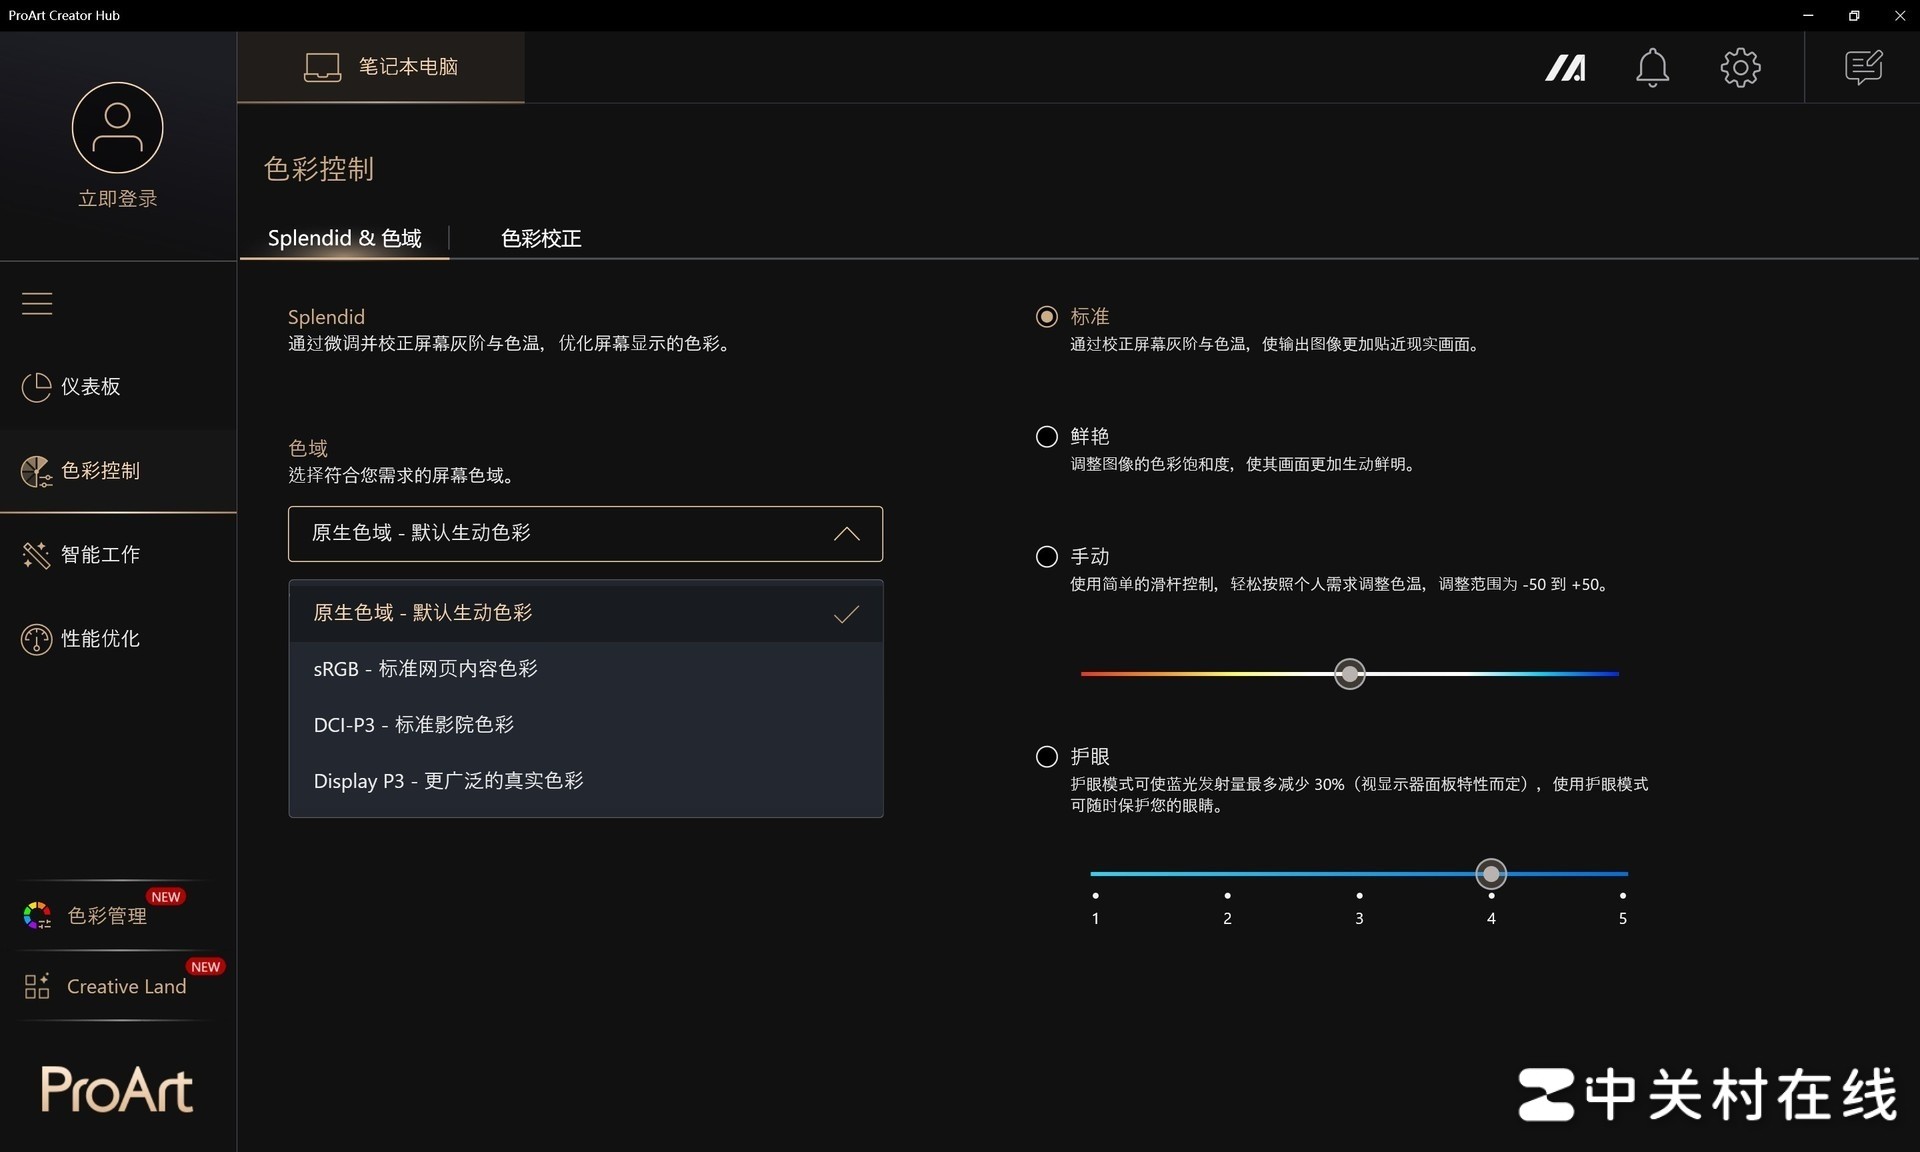Open the 仪表板 dashboard page

point(118,387)
